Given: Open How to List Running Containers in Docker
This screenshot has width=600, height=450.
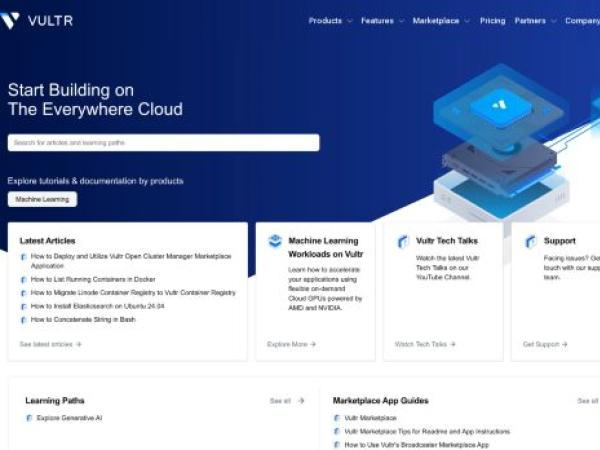Looking at the screenshot, I should click(93, 280).
